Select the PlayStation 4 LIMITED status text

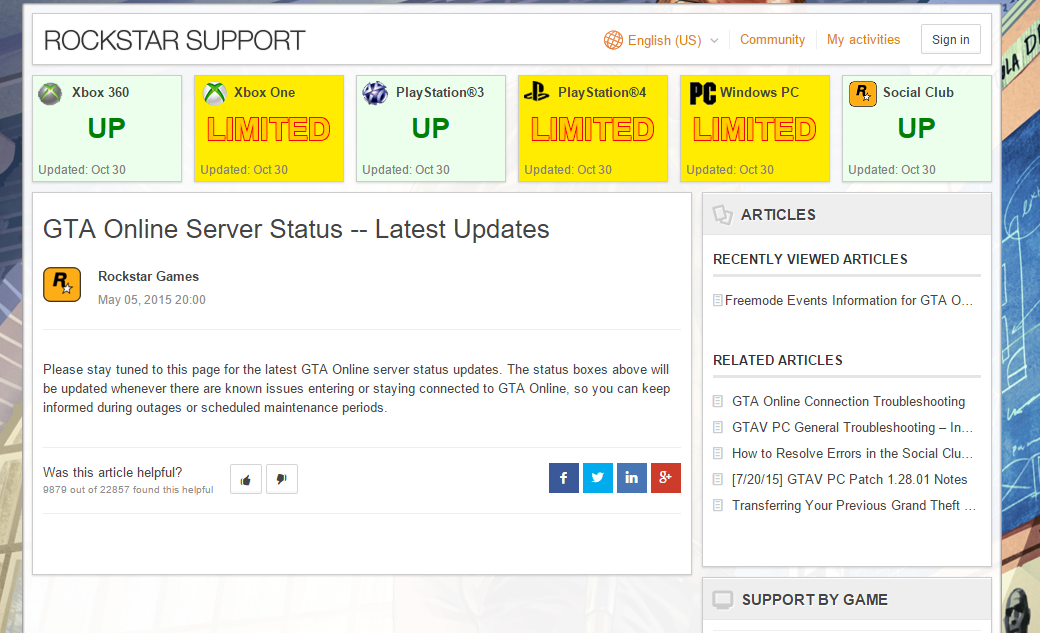click(592, 129)
